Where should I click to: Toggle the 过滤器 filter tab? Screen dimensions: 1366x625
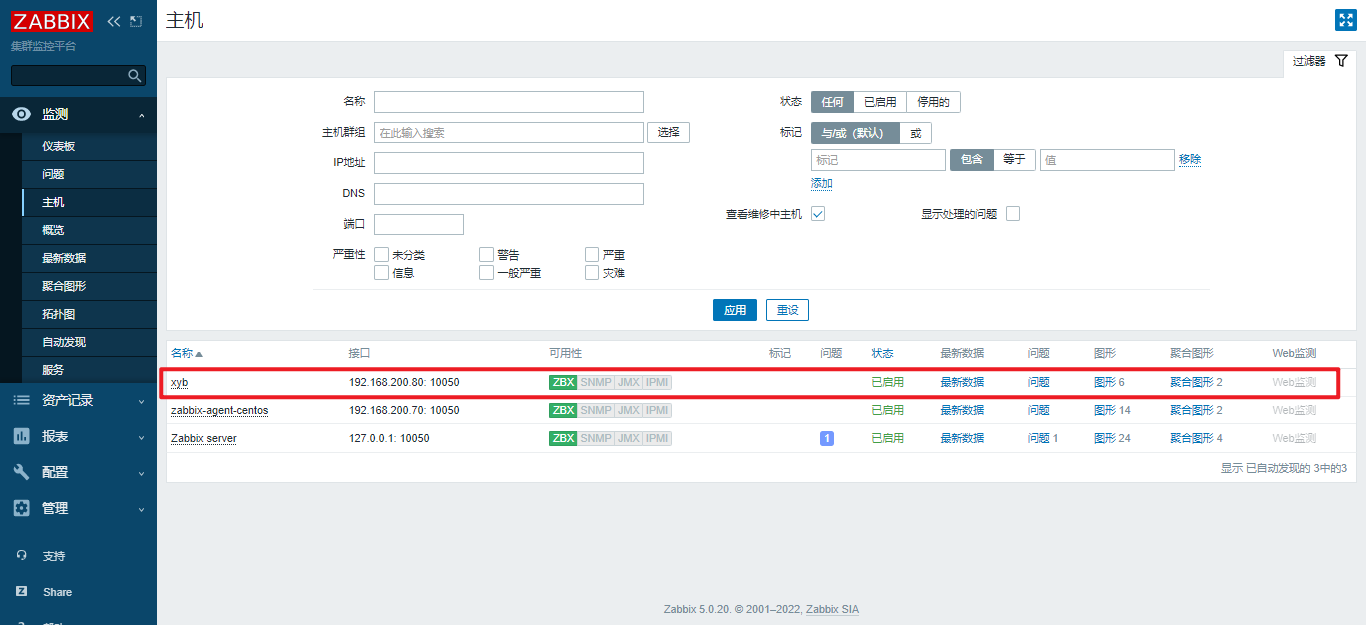(1320, 61)
